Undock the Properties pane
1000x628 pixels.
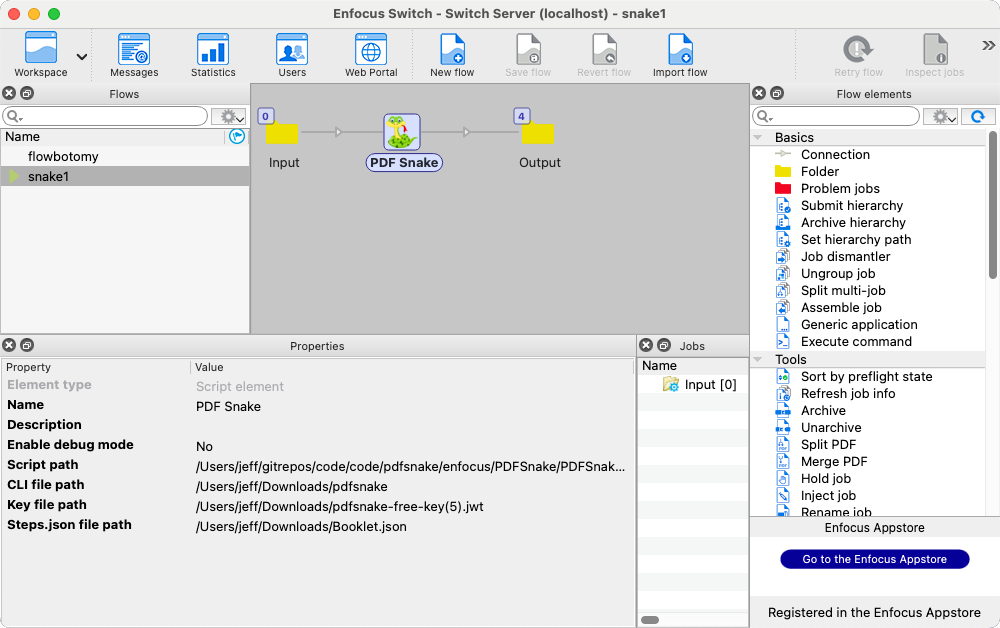pos(27,345)
